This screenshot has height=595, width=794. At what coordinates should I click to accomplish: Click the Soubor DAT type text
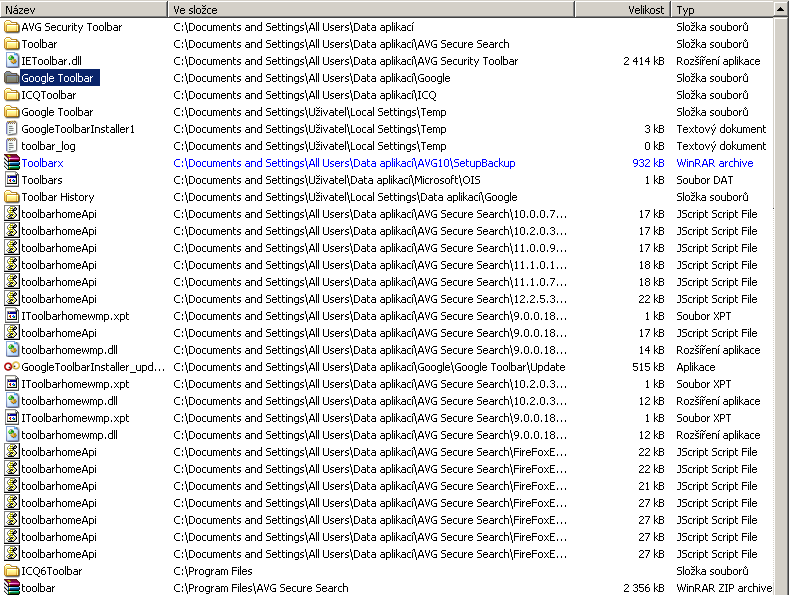pyautogui.click(x=704, y=180)
